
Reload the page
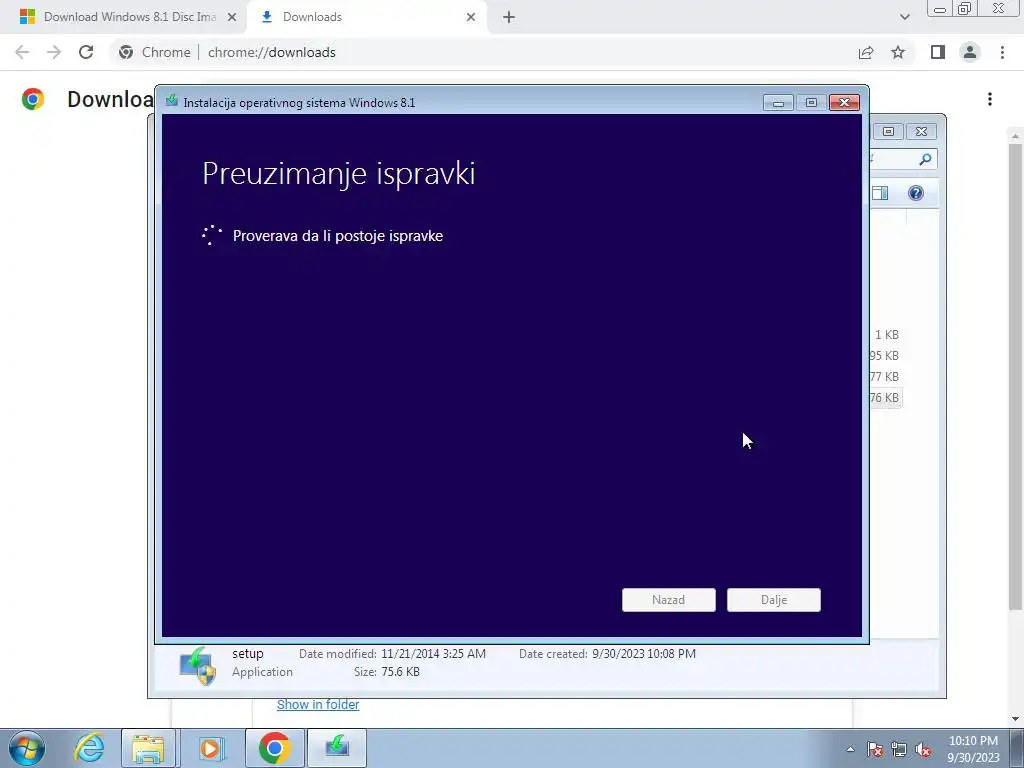click(86, 52)
